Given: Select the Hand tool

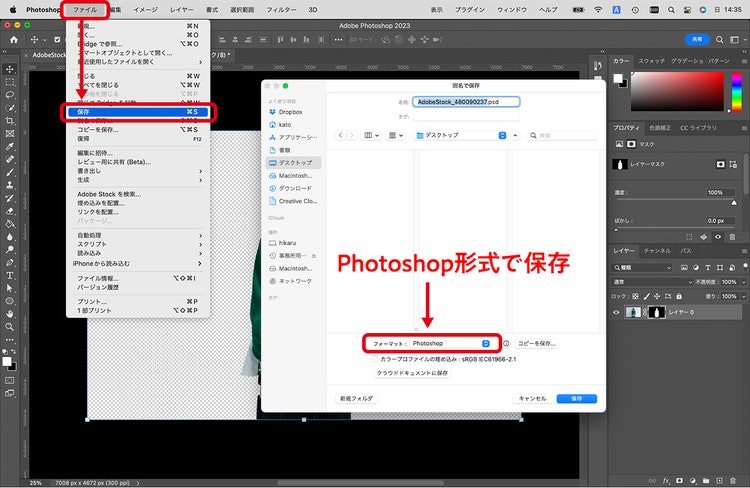Looking at the screenshot, I should (x=10, y=314).
